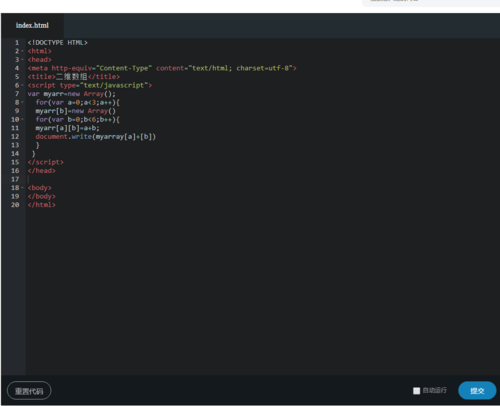The image size is (500, 406).
Task: Click the <body> opening tag on line 18
Action: click(x=40, y=188)
